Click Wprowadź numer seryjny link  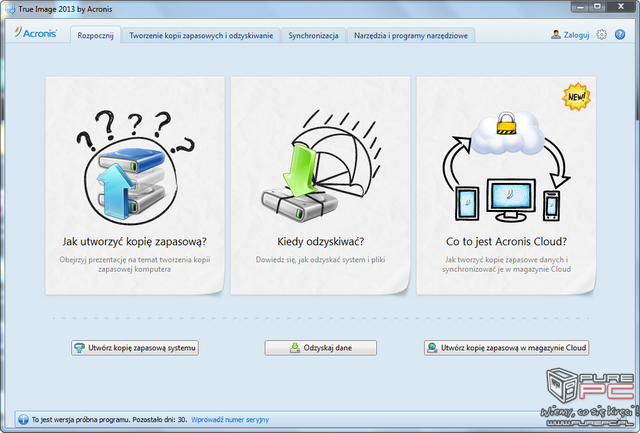coord(230,419)
